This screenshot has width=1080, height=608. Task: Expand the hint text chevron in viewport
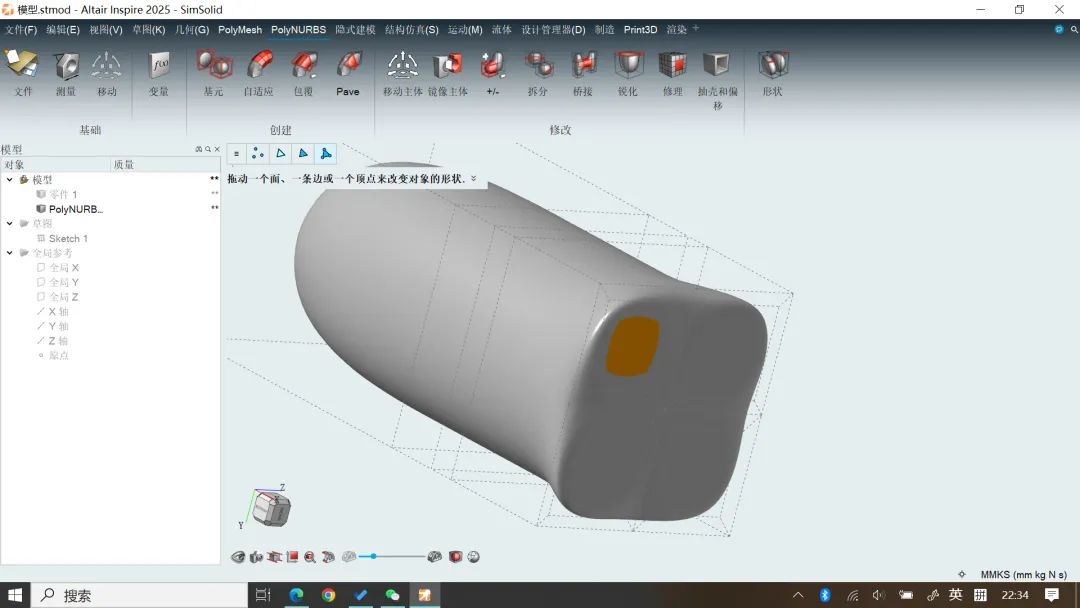coord(474,180)
